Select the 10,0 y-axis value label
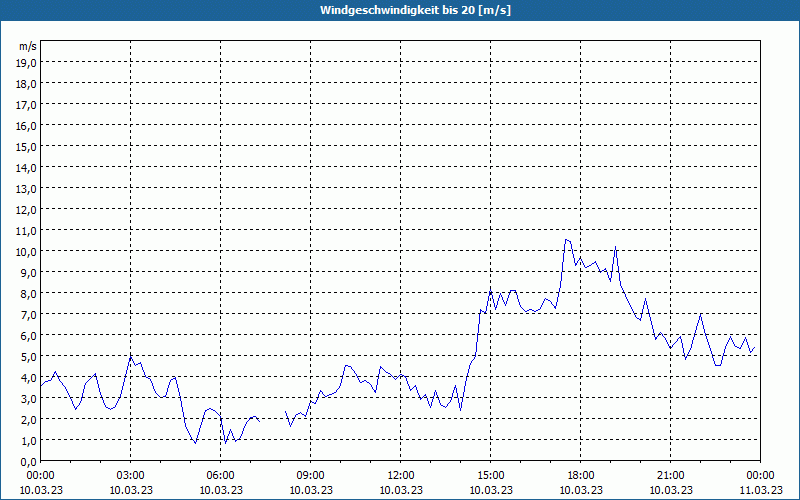Screen dimensions: 800x500 coord(26,251)
